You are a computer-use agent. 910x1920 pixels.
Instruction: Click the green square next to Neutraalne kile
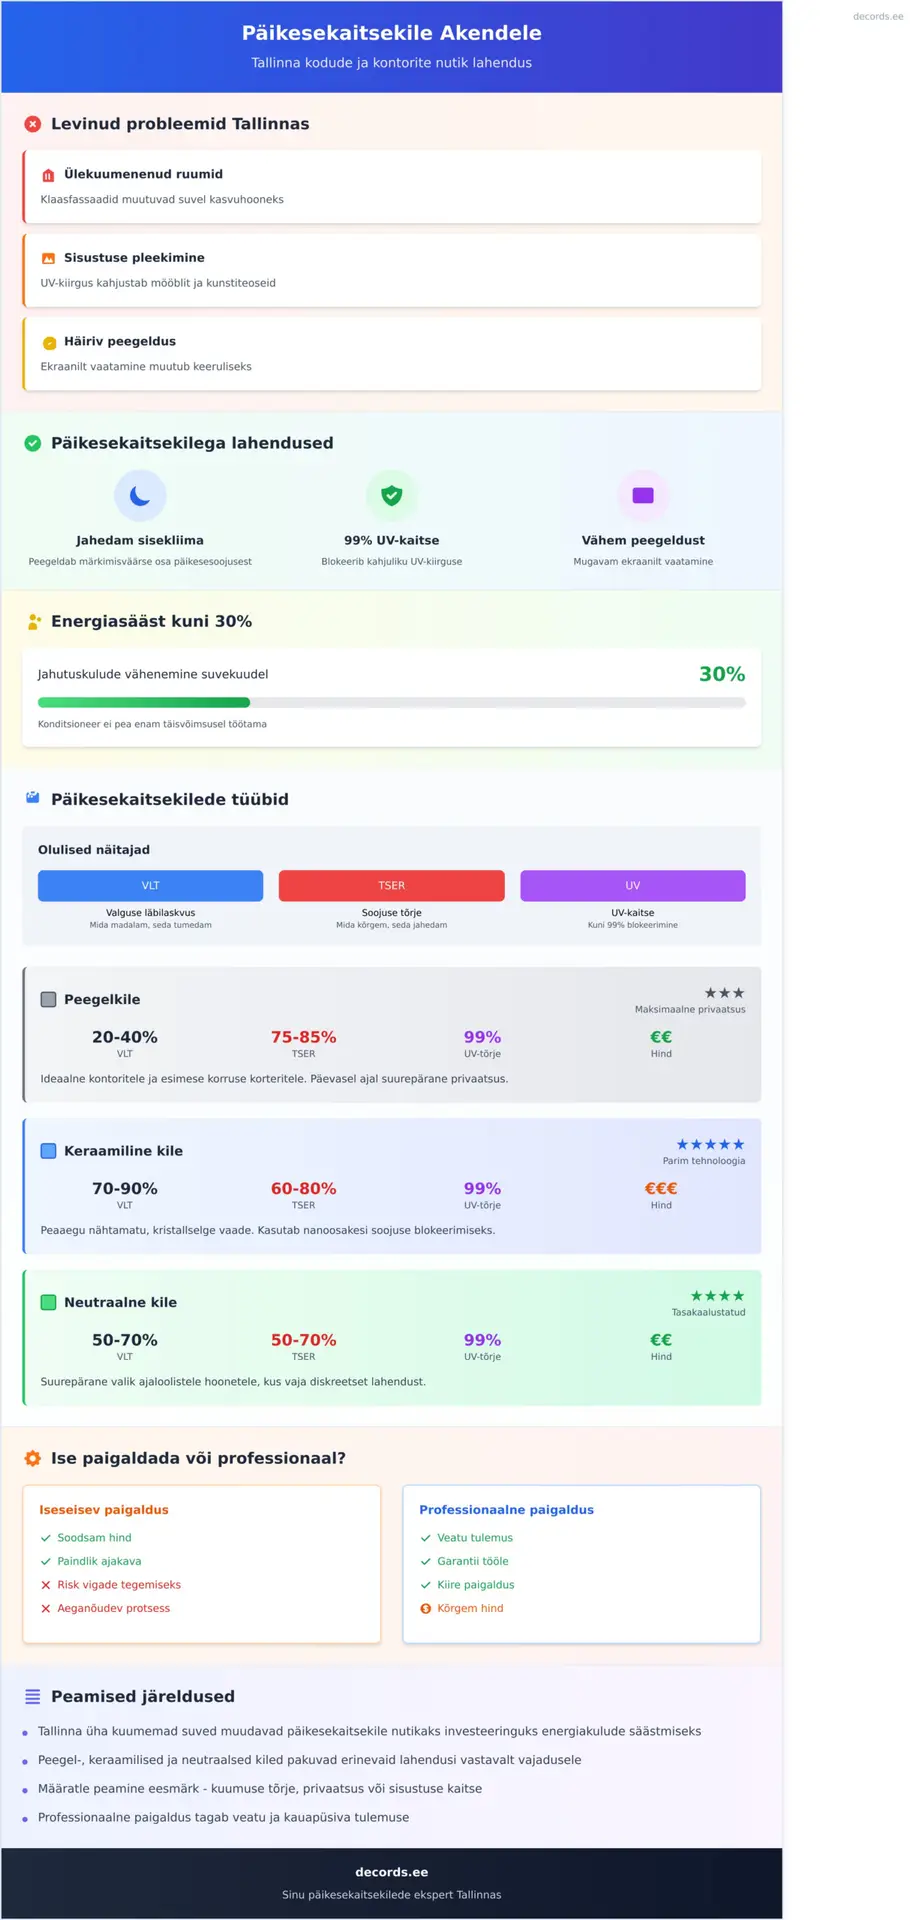click(48, 1302)
